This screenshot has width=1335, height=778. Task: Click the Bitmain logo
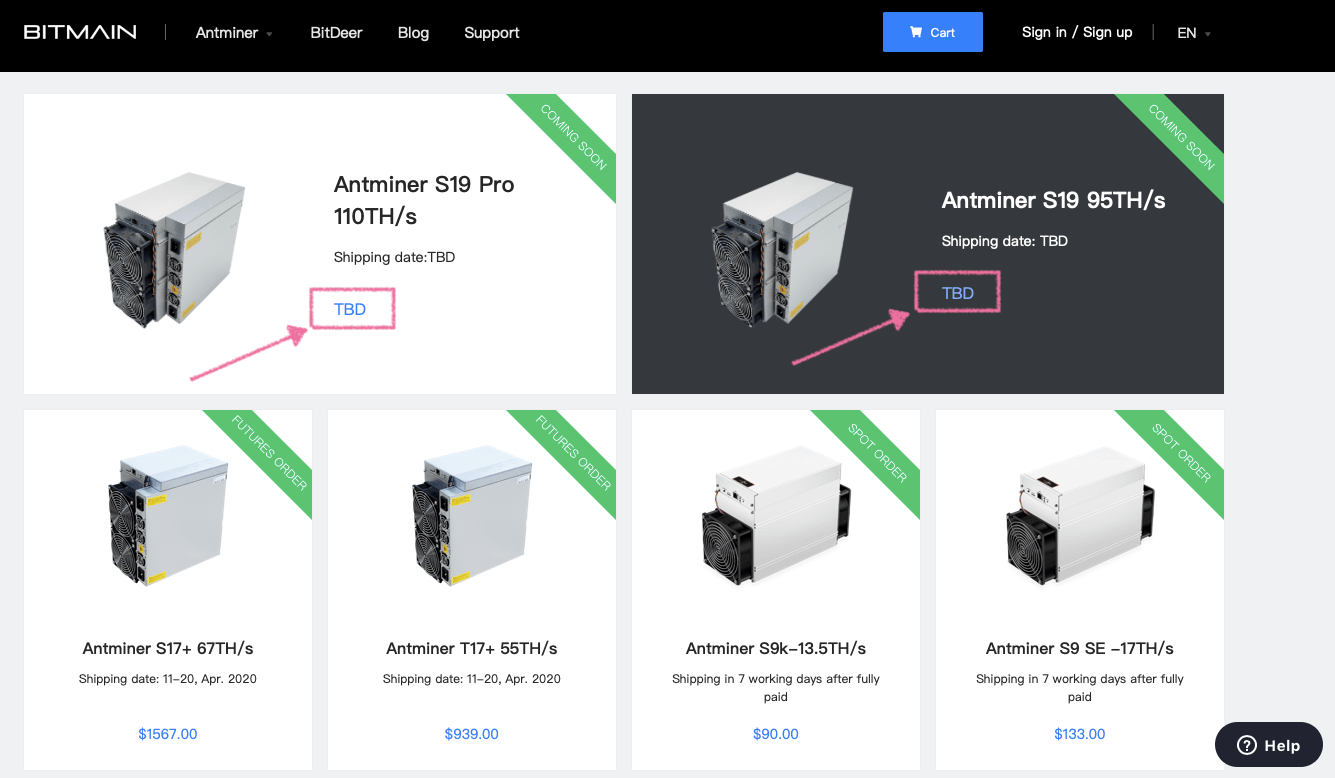pyautogui.click(x=80, y=32)
